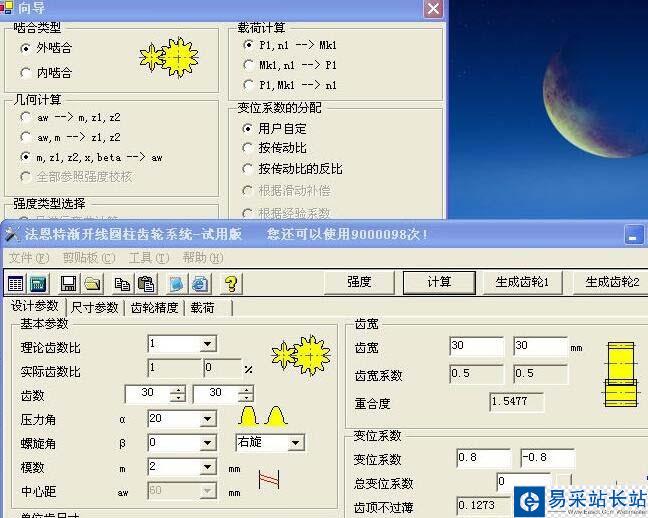Click the blue document toolbar icon

[x=176, y=284]
